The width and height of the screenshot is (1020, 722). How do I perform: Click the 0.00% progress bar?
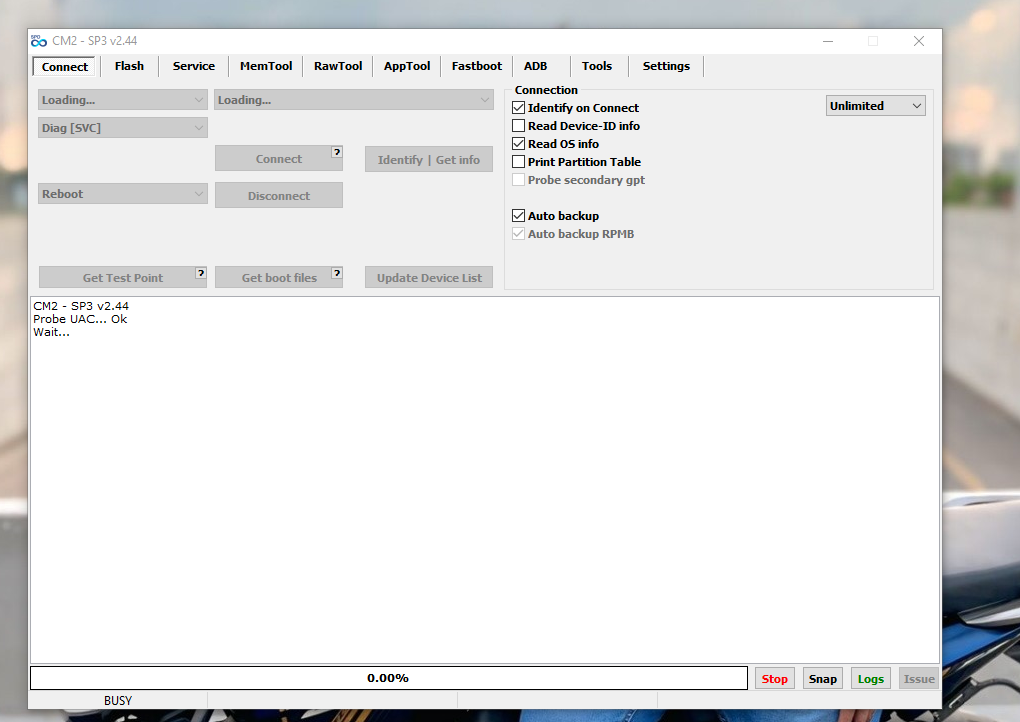point(388,678)
